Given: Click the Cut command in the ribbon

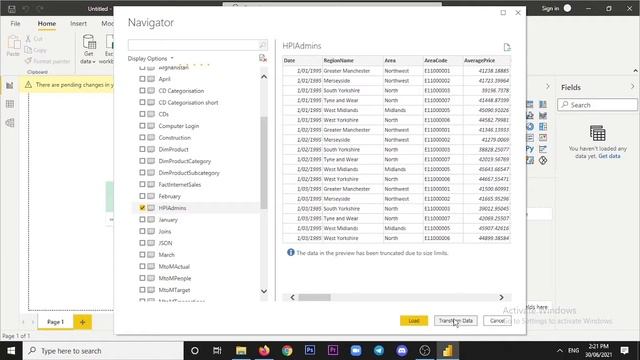Looking at the screenshot, I should coord(34,39).
